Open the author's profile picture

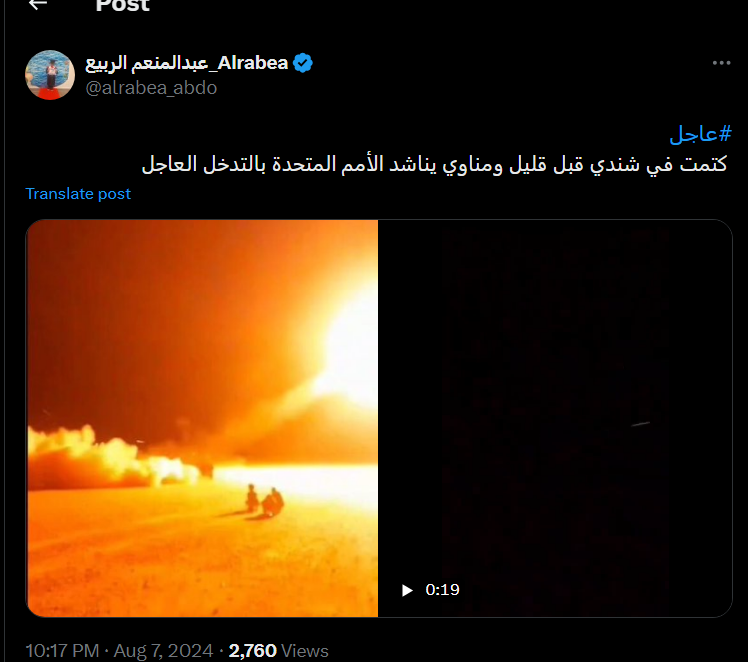click(50, 75)
